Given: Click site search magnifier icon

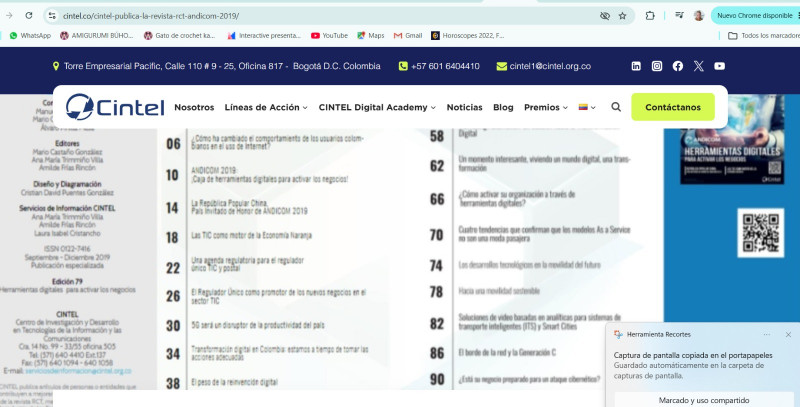Looking at the screenshot, I should click(616, 107).
